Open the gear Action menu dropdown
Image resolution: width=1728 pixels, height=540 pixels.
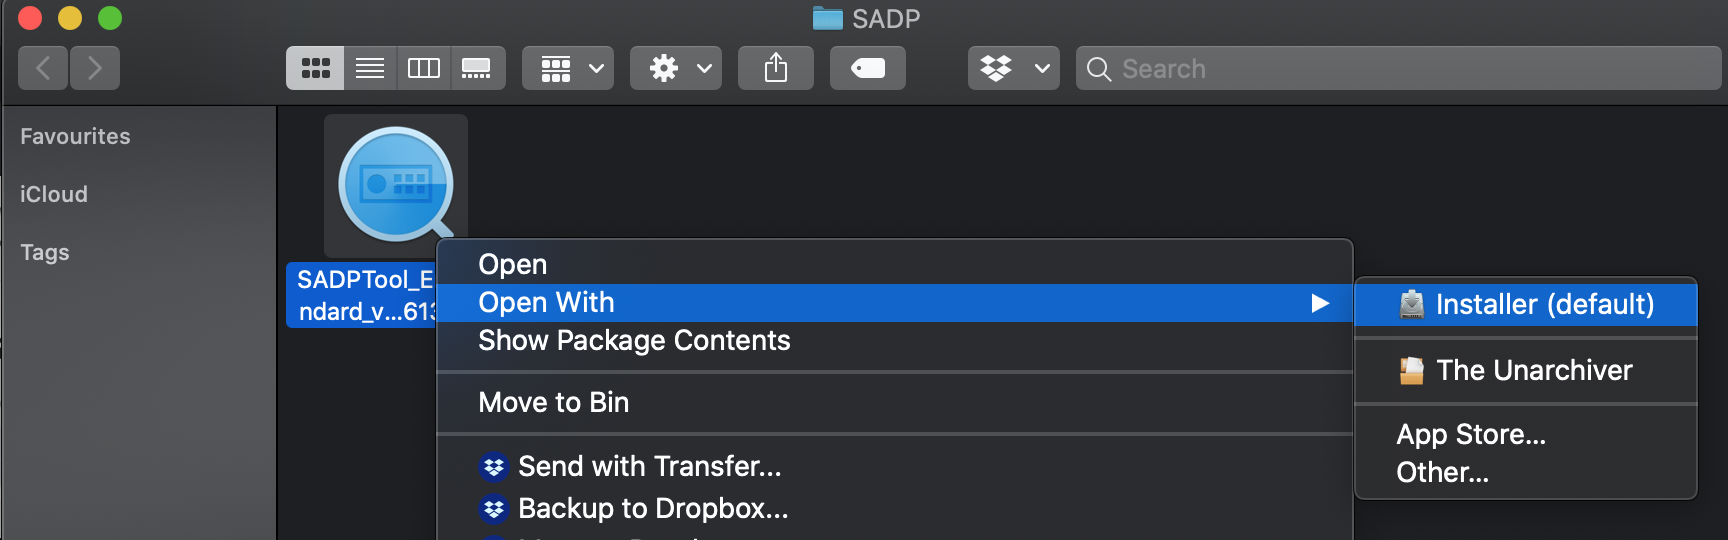click(x=676, y=68)
